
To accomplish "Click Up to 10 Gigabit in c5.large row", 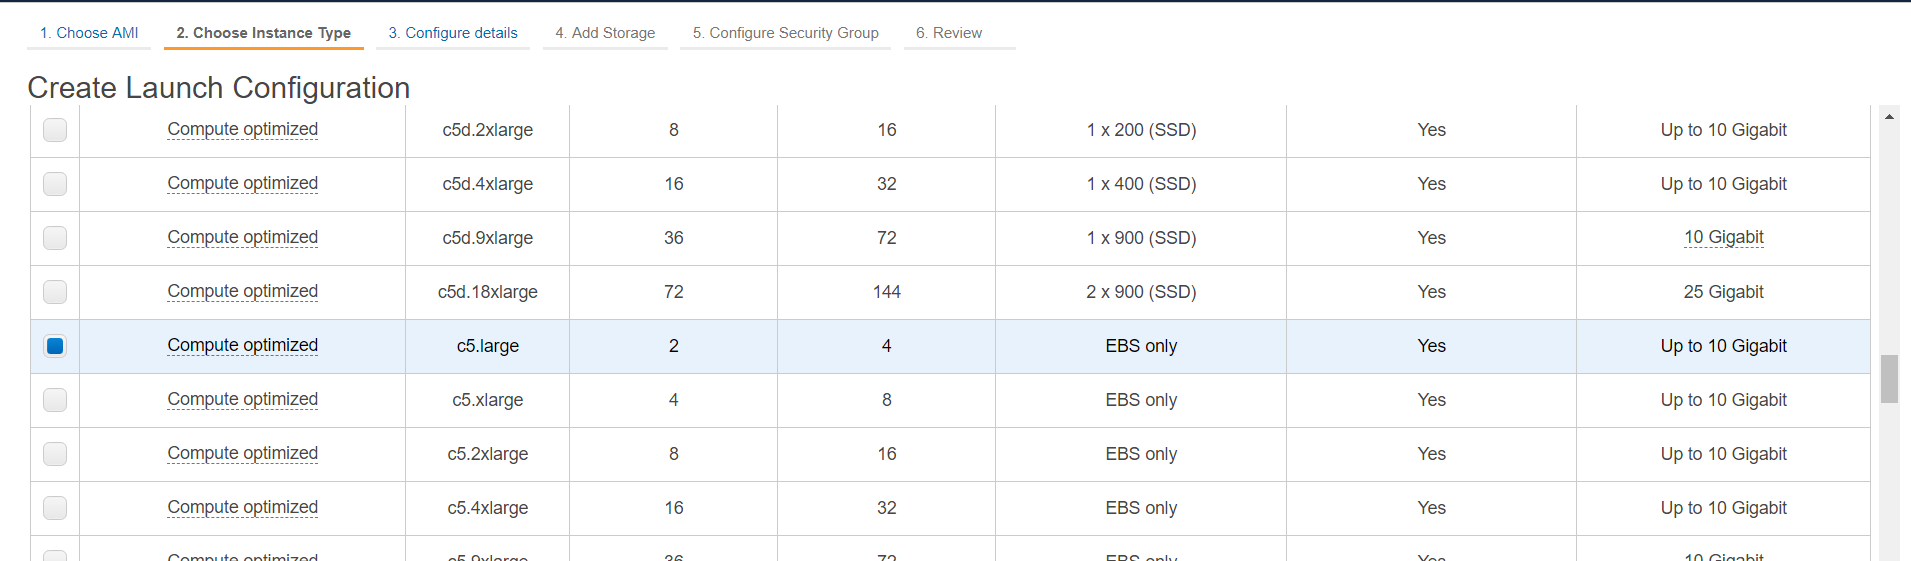I will click(x=1723, y=346).
